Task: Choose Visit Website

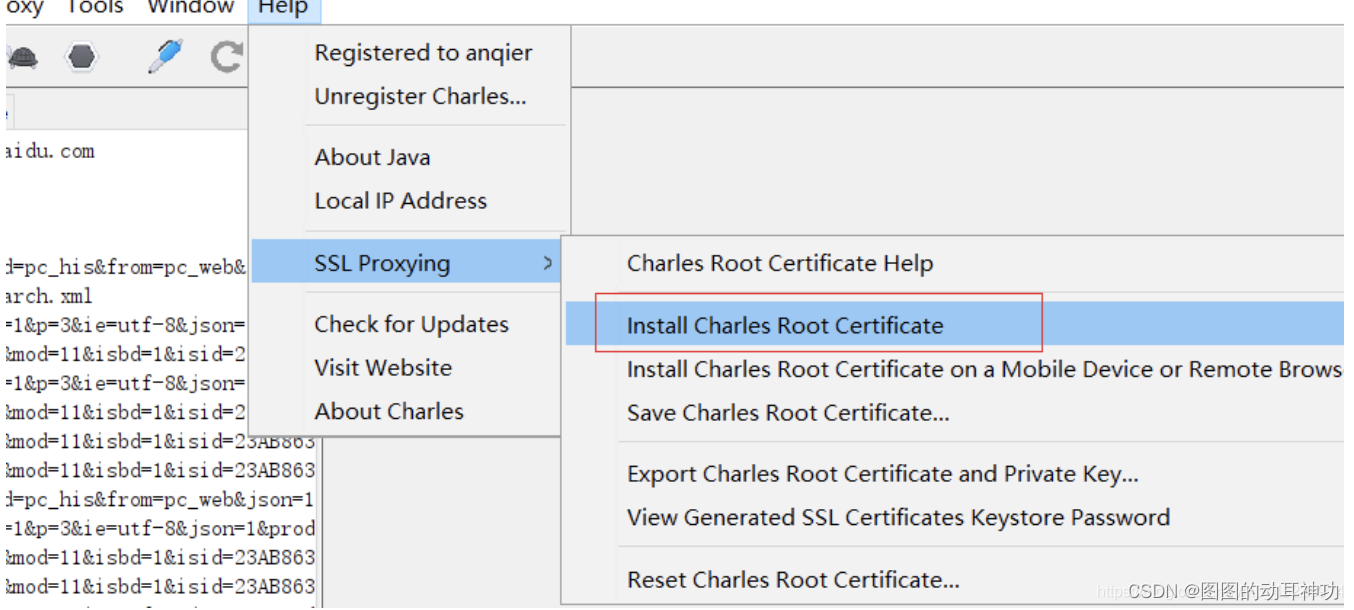Action: 383,368
